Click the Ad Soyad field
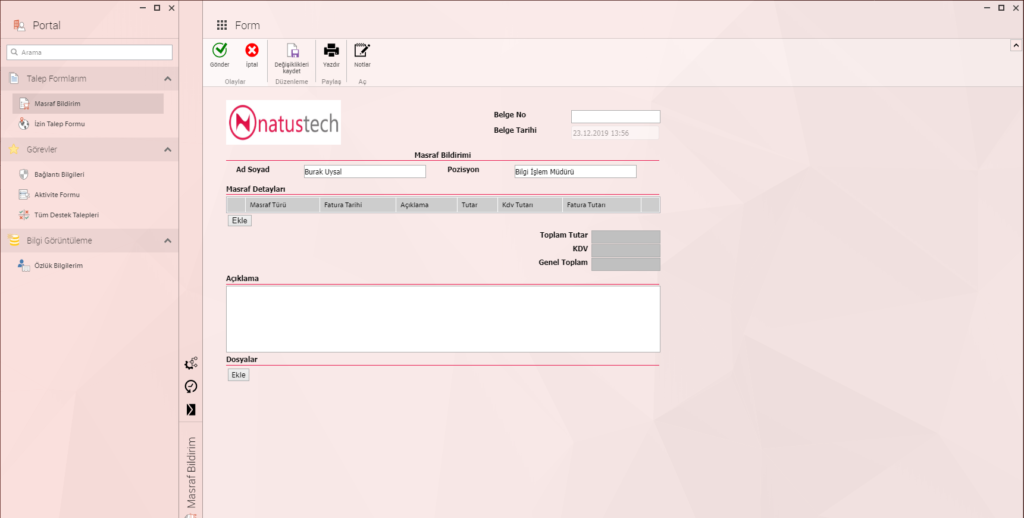This screenshot has height=518, width=1024. click(364, 172)
